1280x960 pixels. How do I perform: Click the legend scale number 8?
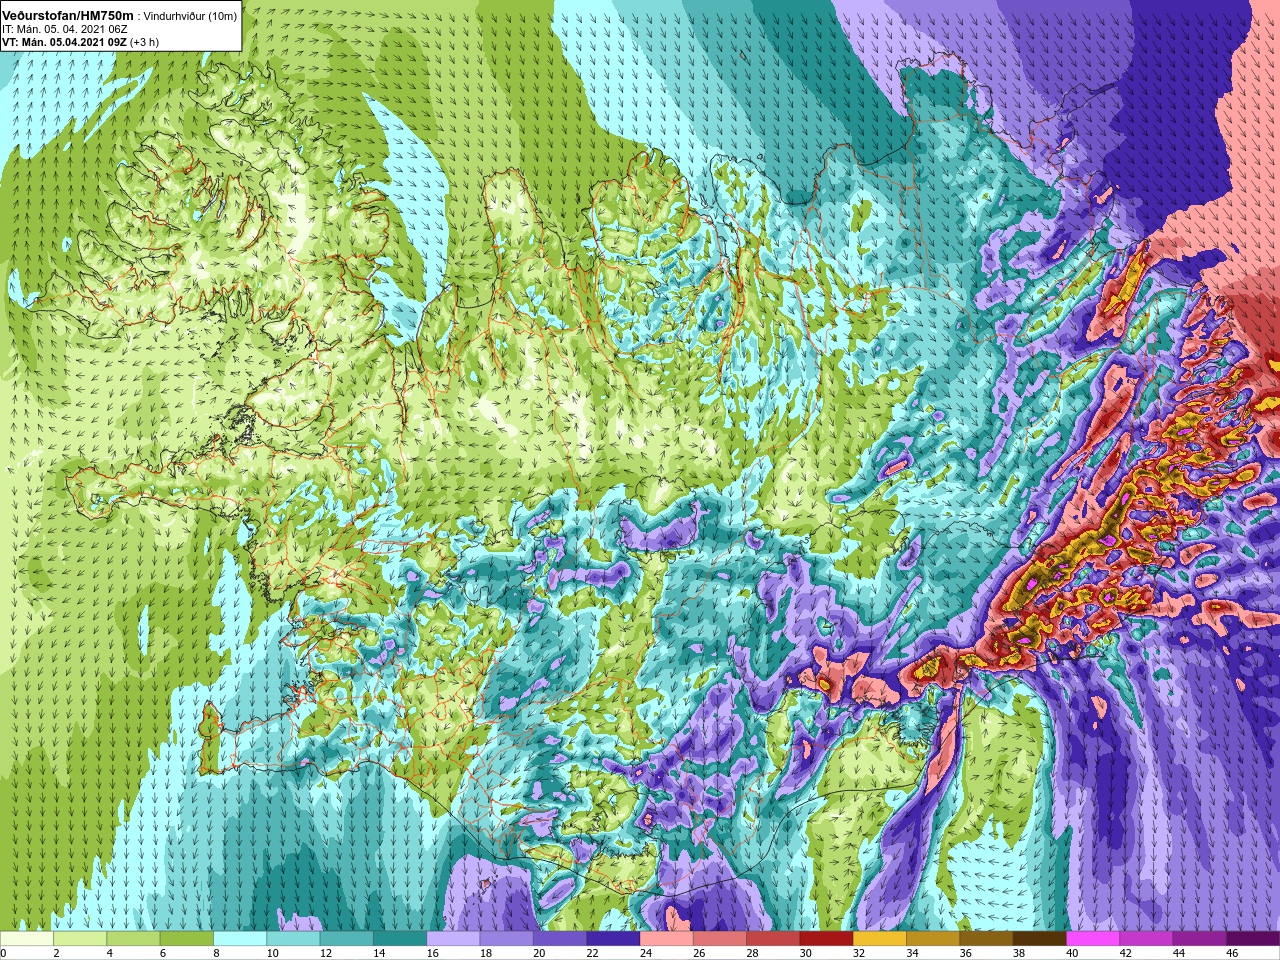point(217,953)
